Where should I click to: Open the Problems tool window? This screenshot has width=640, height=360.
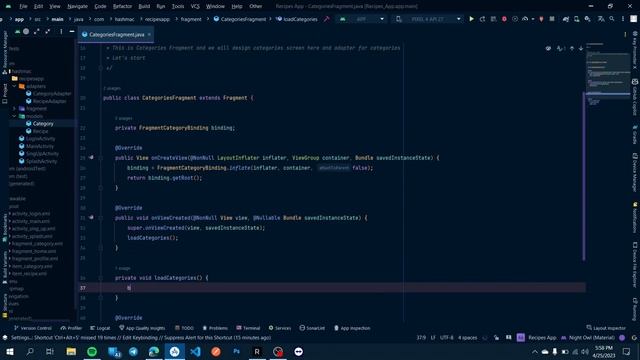click(215, 328)
